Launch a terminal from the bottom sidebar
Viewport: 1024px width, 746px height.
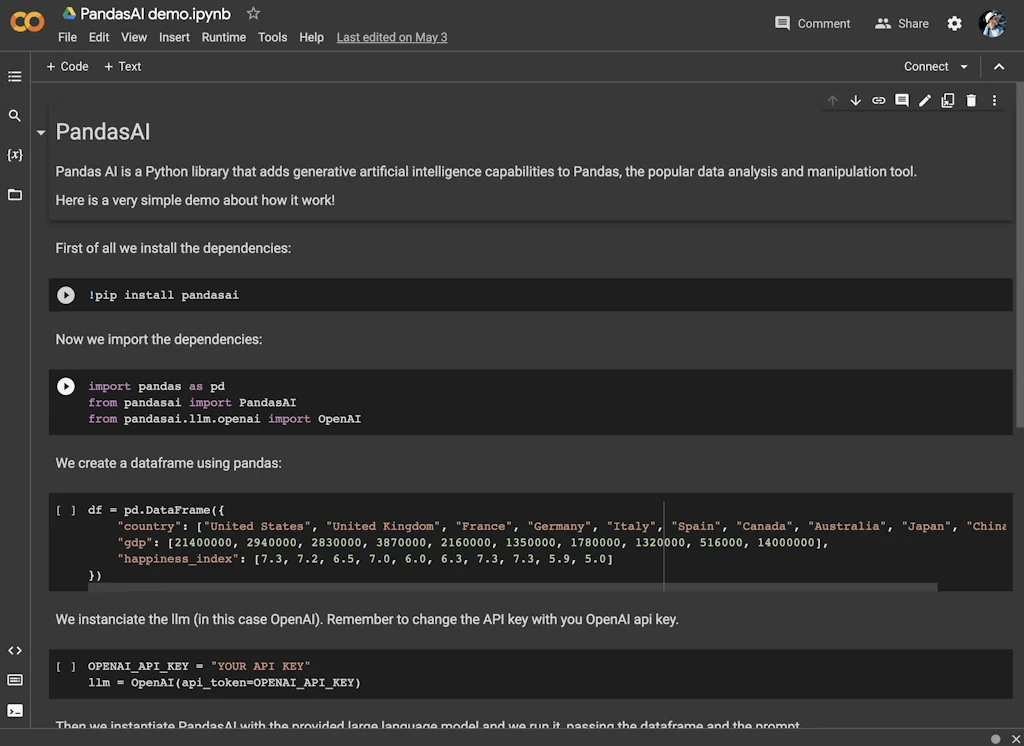[14, 712]
